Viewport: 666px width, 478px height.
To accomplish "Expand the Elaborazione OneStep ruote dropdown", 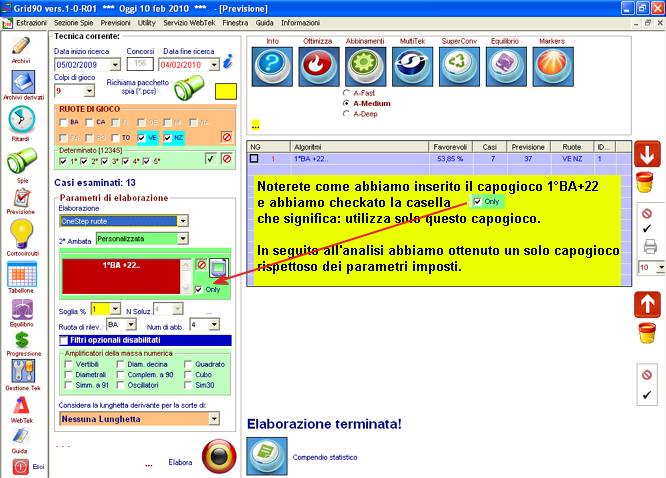I will tap(182, 220).
